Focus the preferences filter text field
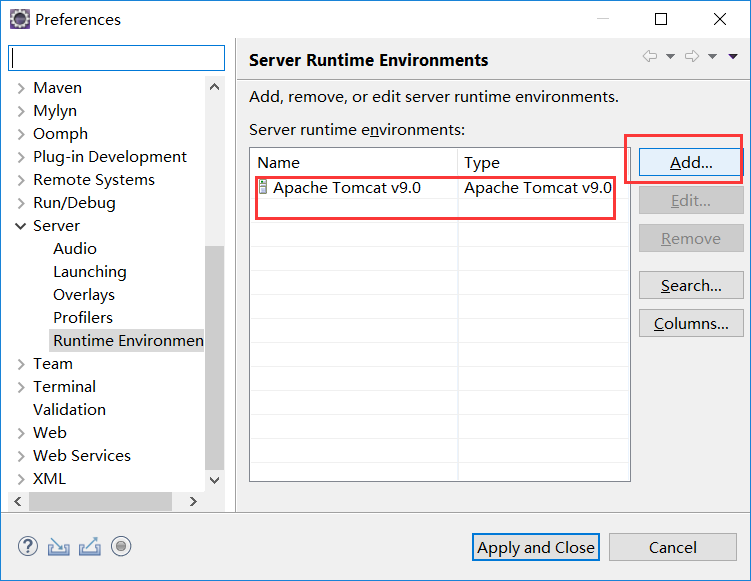Image resolution: width=751 pixels, height=581 pixels. coord(116,58)
